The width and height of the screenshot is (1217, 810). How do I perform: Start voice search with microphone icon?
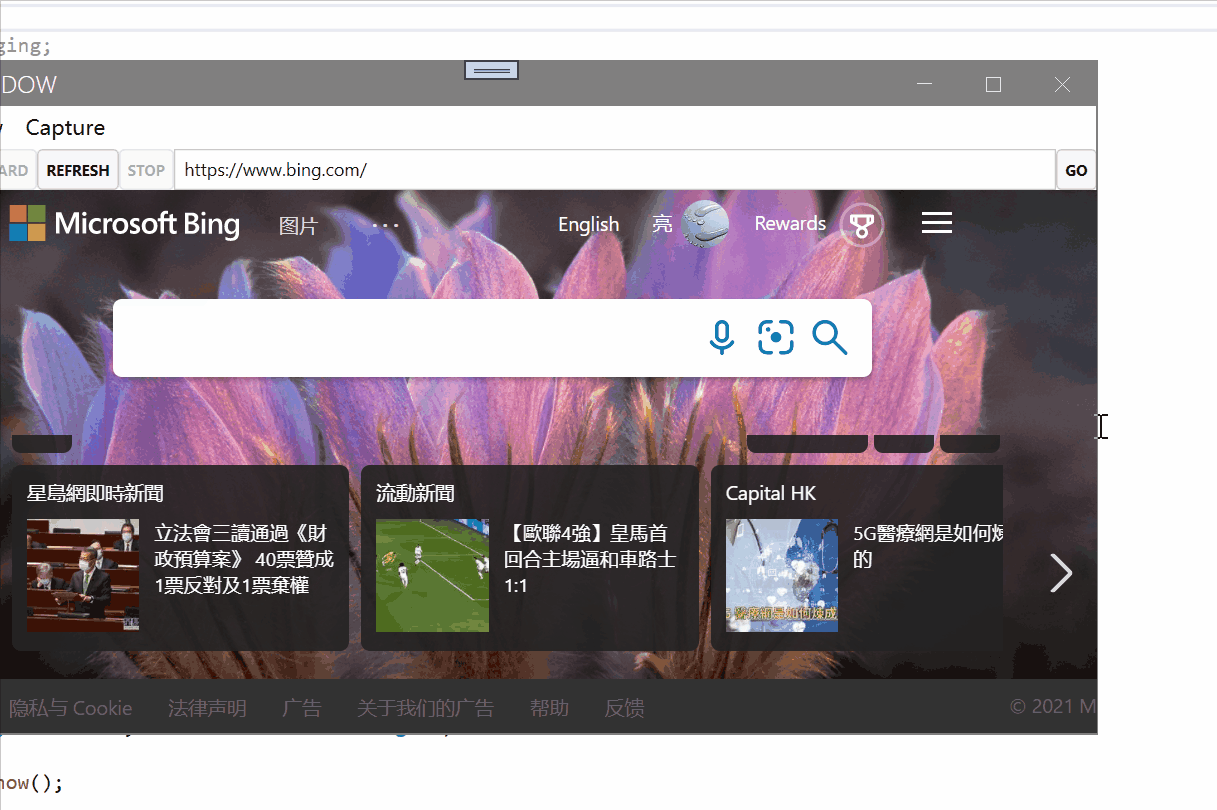721,338
